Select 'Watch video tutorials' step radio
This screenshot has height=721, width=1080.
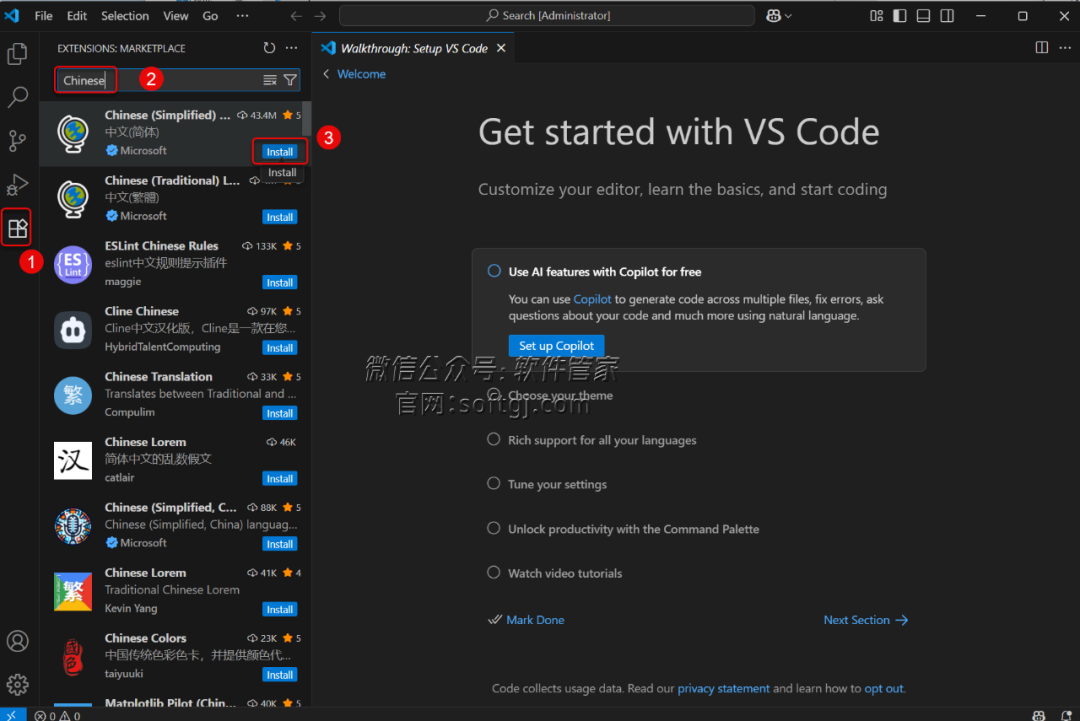493,573
